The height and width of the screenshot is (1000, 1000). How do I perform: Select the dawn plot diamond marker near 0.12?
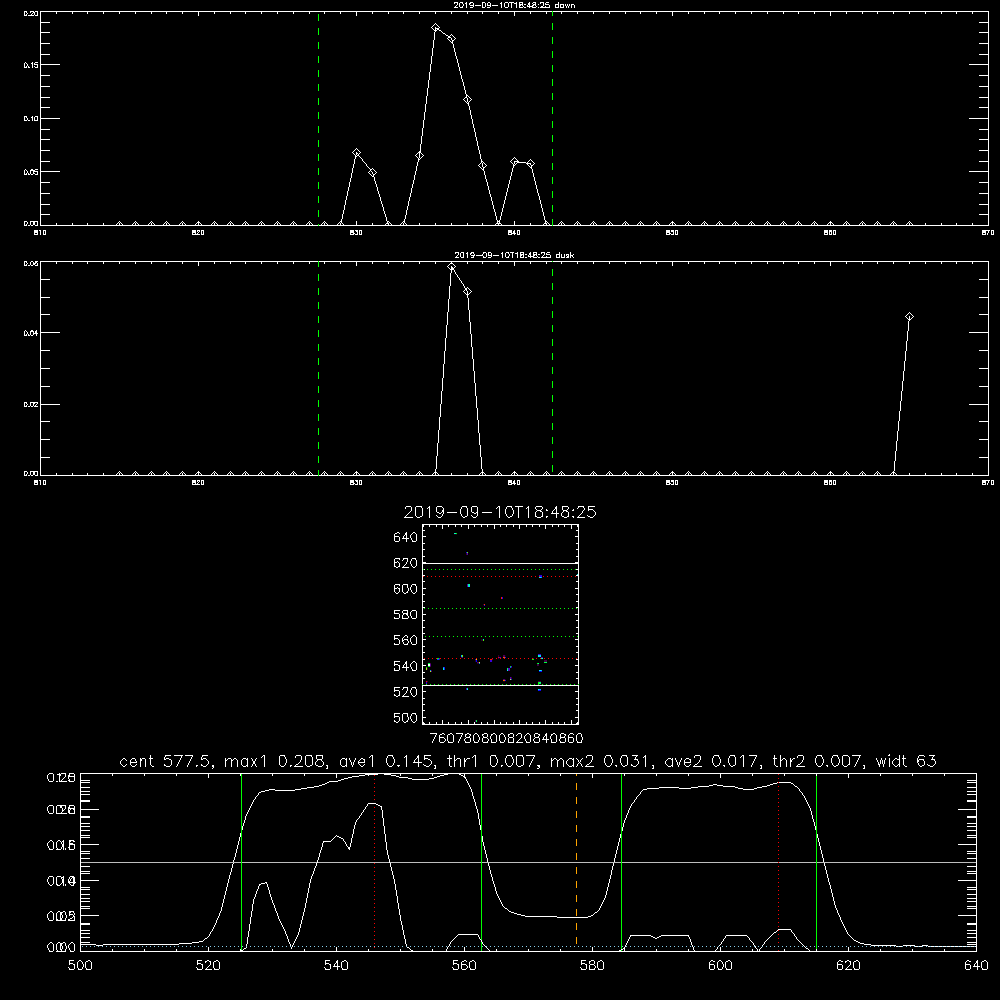pos(467,100)
